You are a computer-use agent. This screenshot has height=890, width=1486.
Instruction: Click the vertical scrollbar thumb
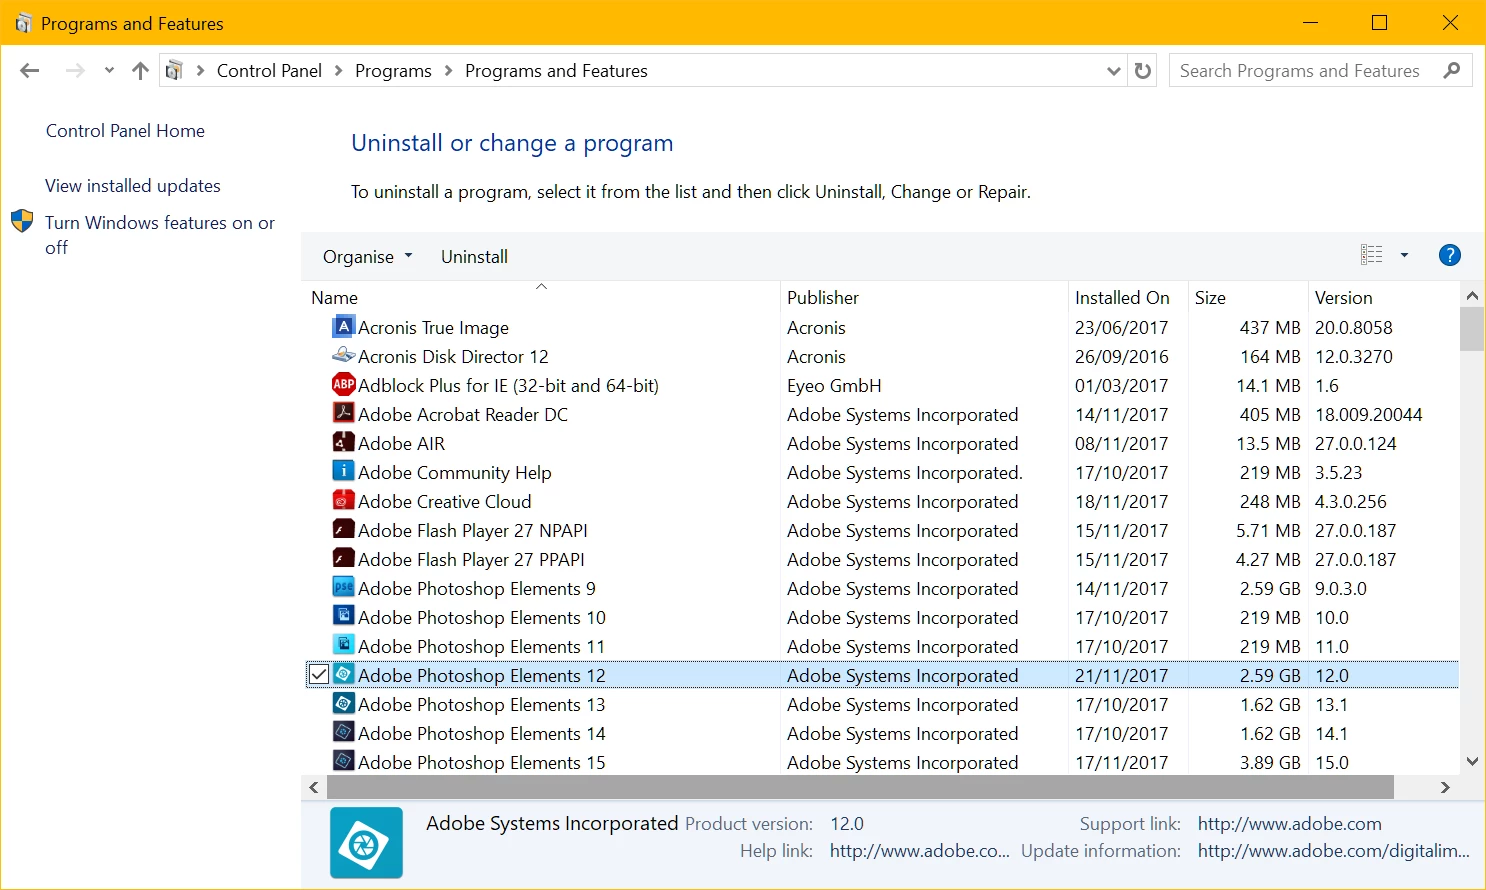pos(1472,329)
